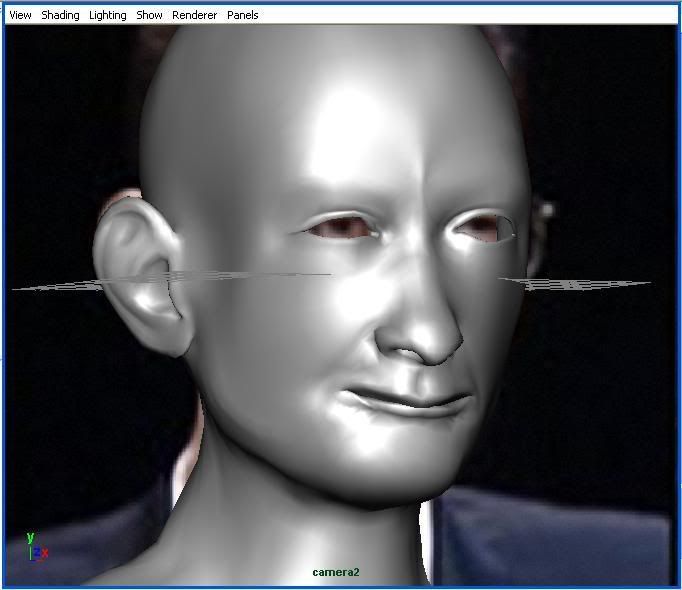This screenshot has height=590, width=682.
Task: Open the Panels menu
Action: pos(243,15)
